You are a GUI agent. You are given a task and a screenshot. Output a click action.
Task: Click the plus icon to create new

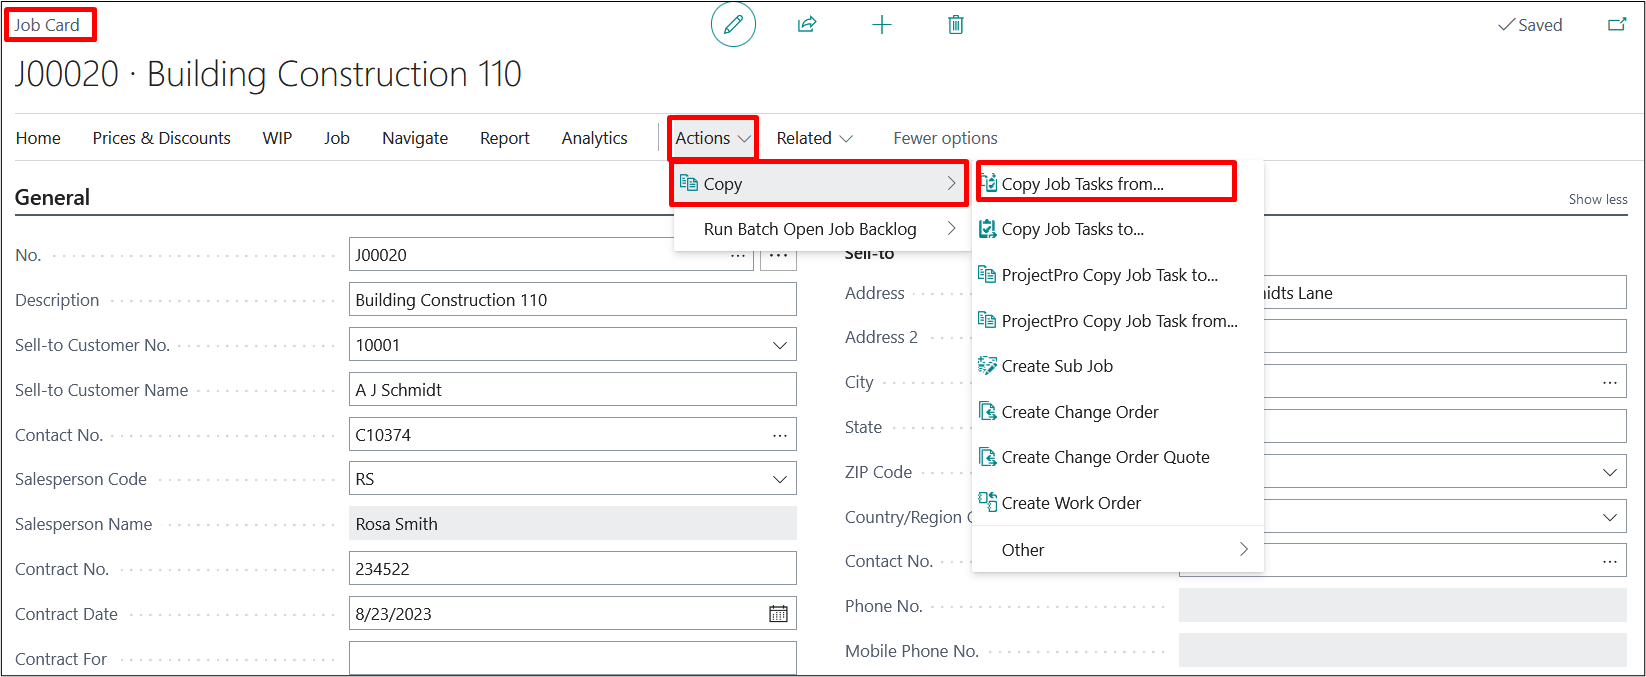point(881,25)
